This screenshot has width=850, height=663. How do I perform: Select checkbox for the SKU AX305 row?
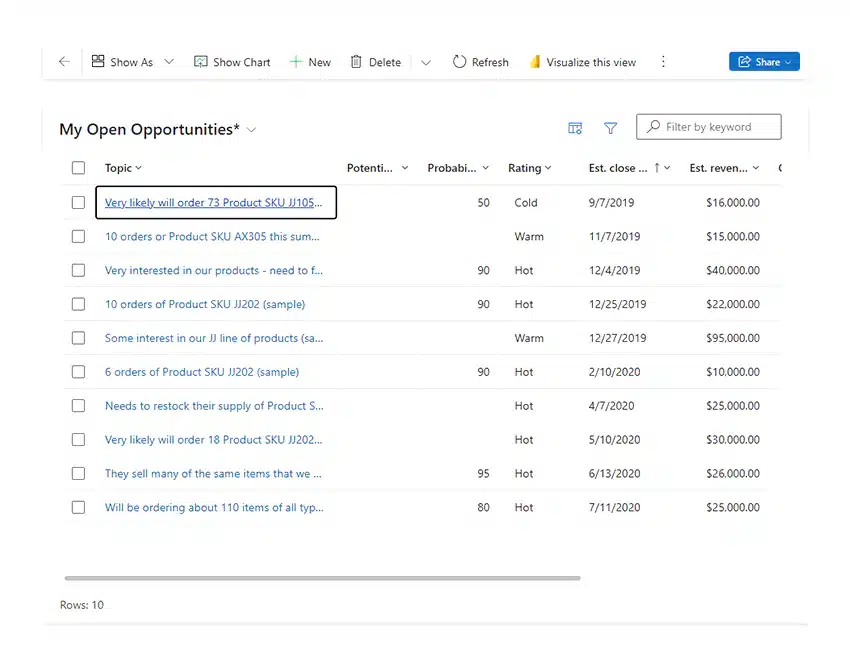[79, 236]
